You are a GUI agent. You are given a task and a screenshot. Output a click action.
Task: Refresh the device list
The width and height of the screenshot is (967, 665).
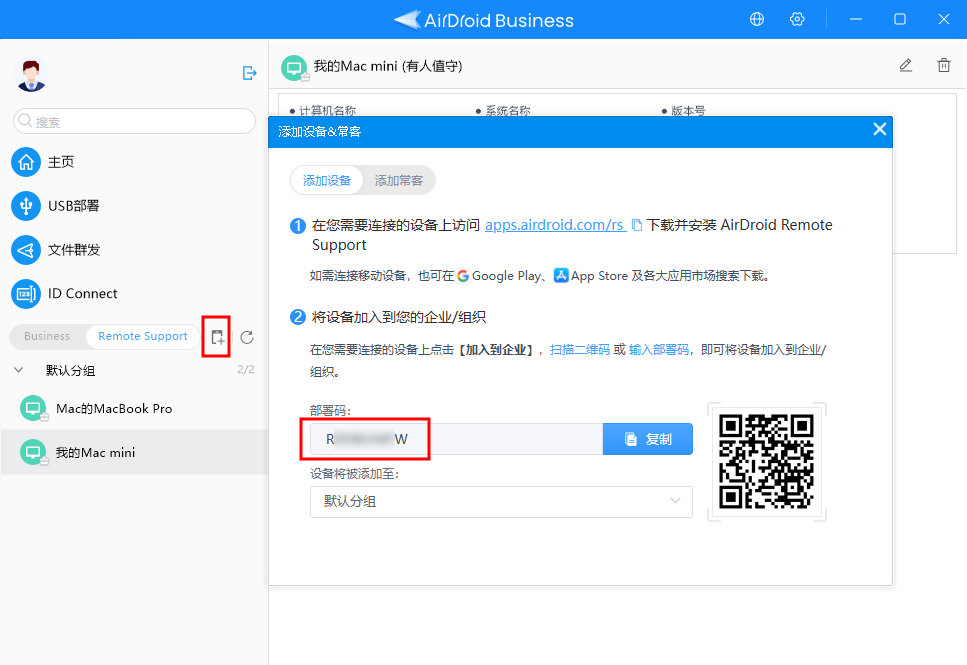point(247,337)
